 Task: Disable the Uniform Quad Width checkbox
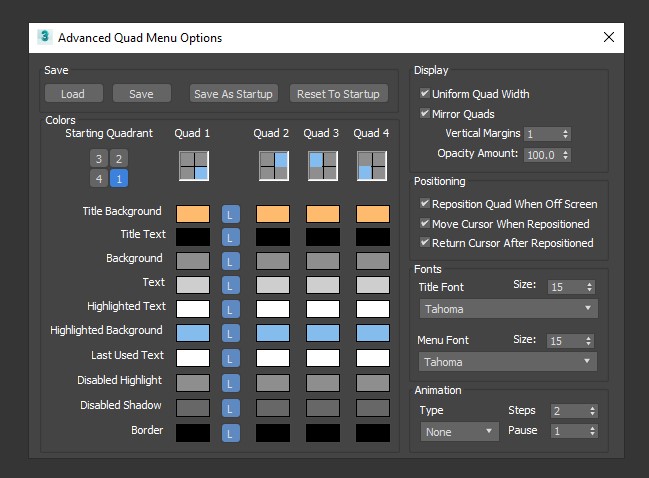425,94
